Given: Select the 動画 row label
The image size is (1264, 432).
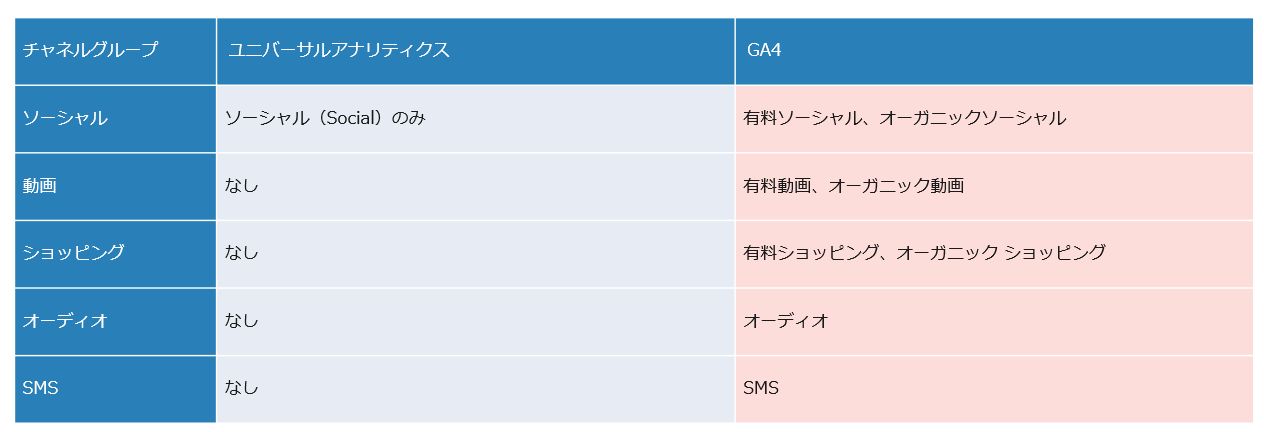Looking at the screenshot, I should click(x=40, y=186).
